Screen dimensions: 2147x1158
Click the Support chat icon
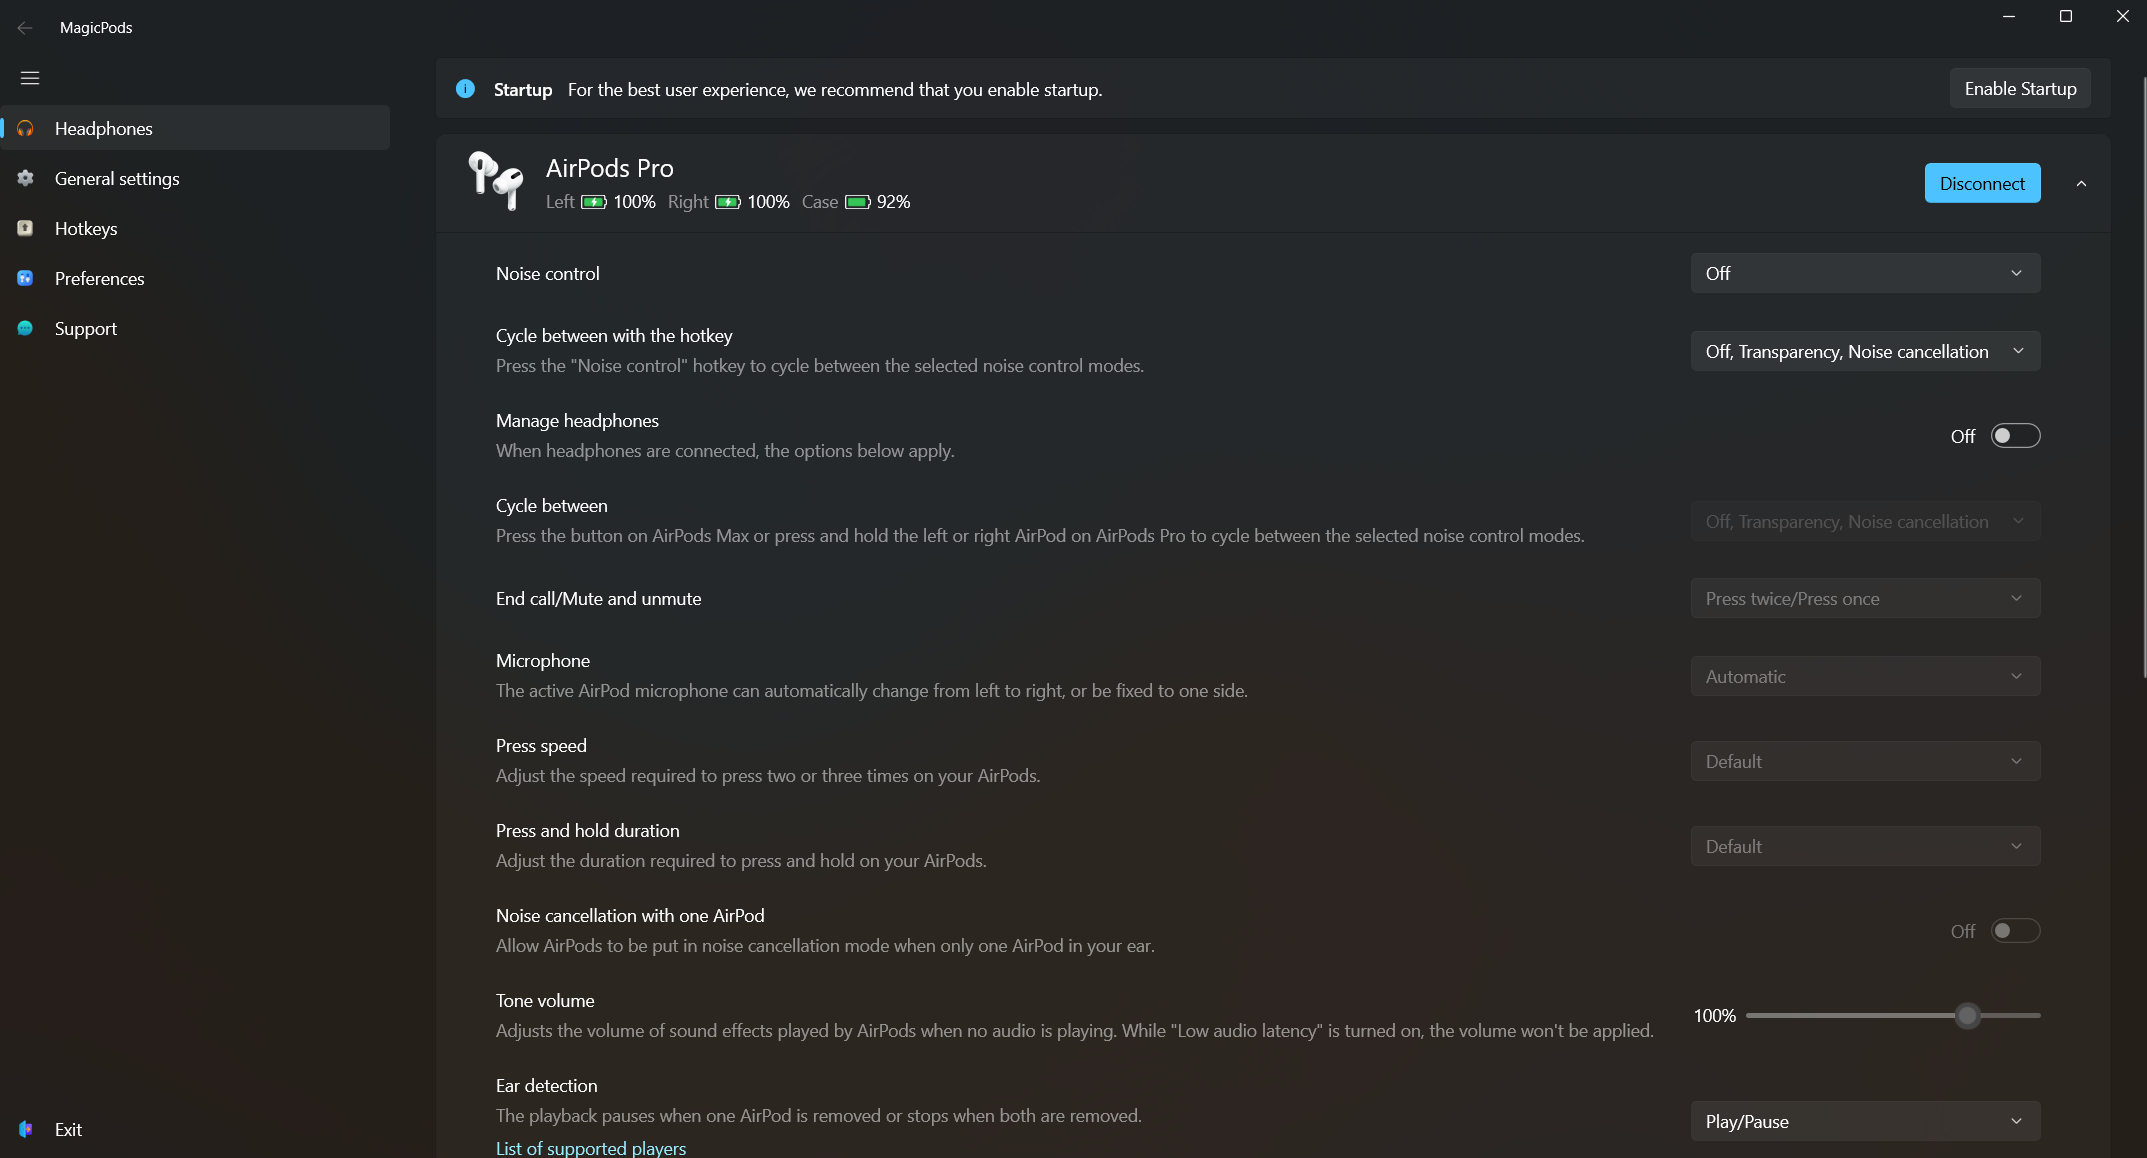coord(26,329)
